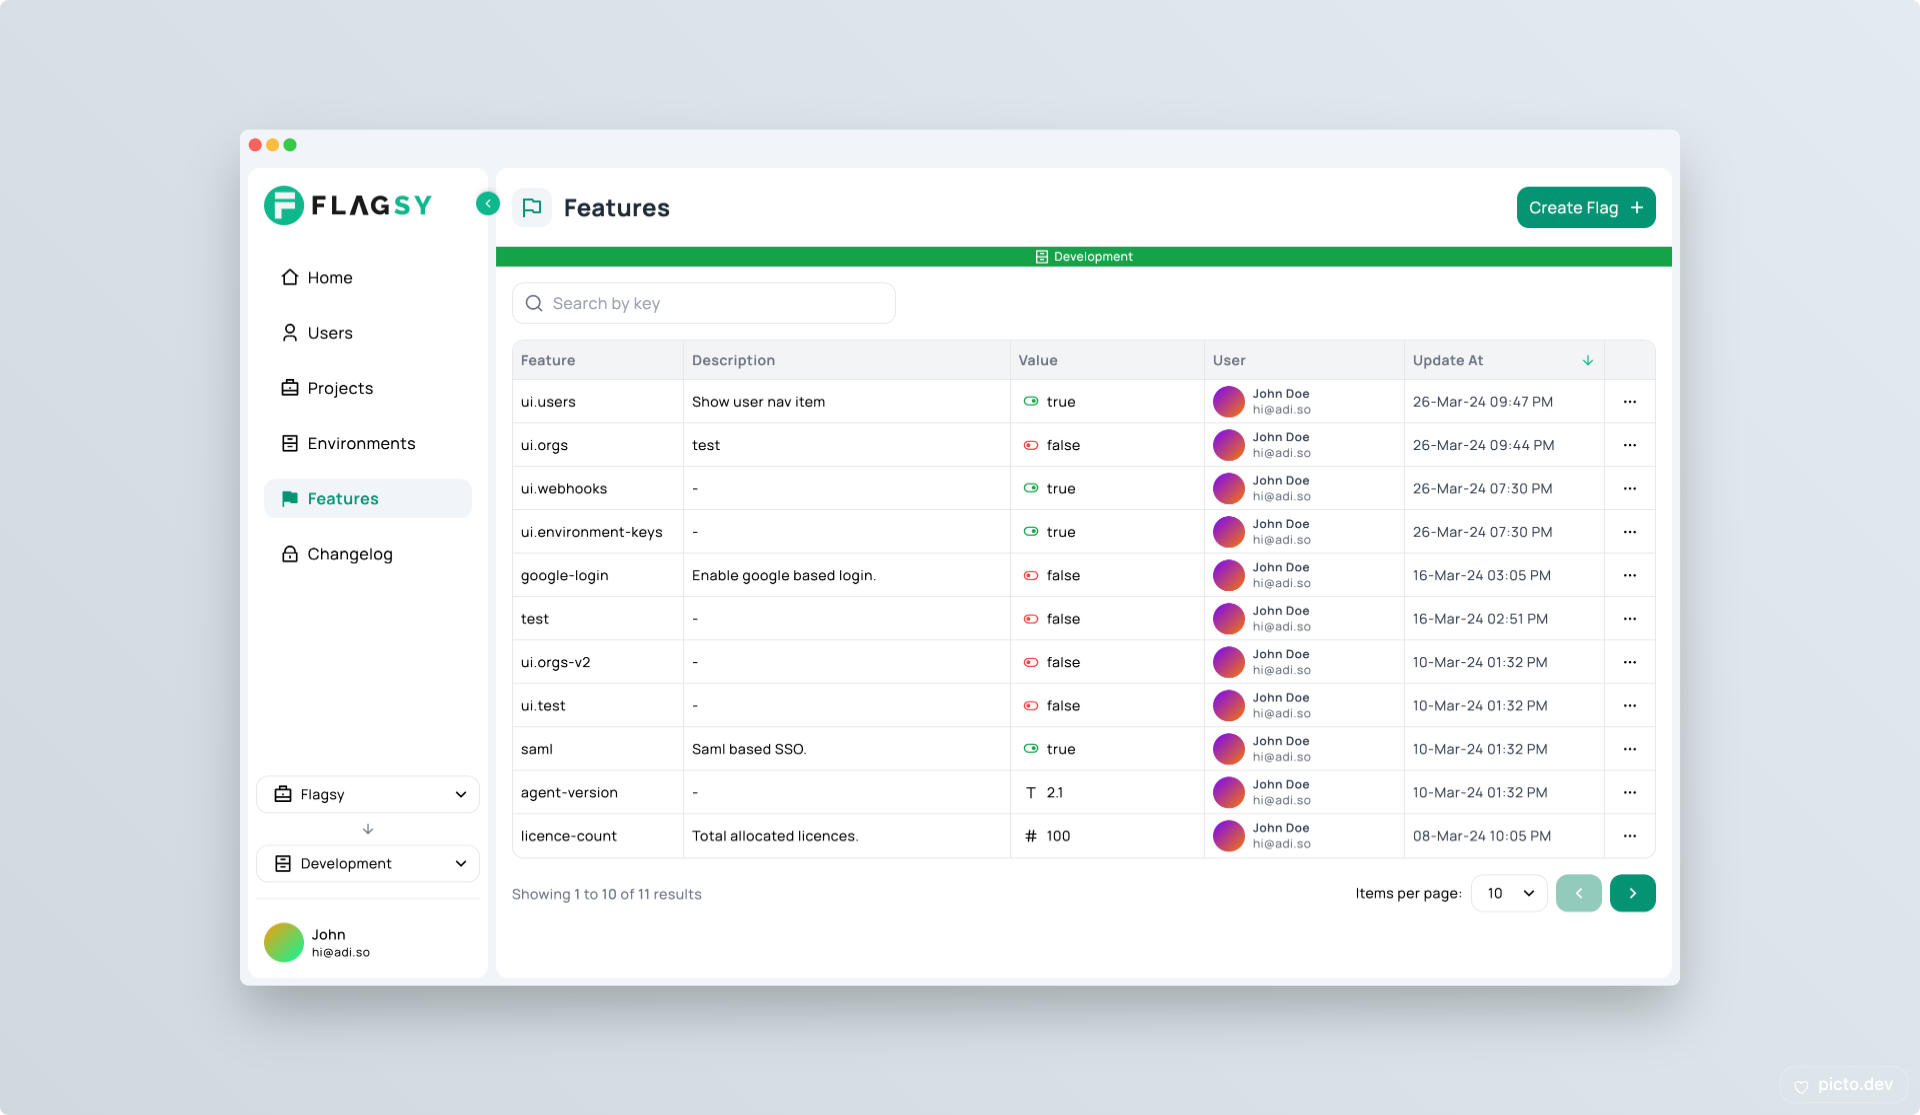Click the three-dots menu for saml feature
The height and width of the screenshot is (1115, 1920).
[1629, 749]
